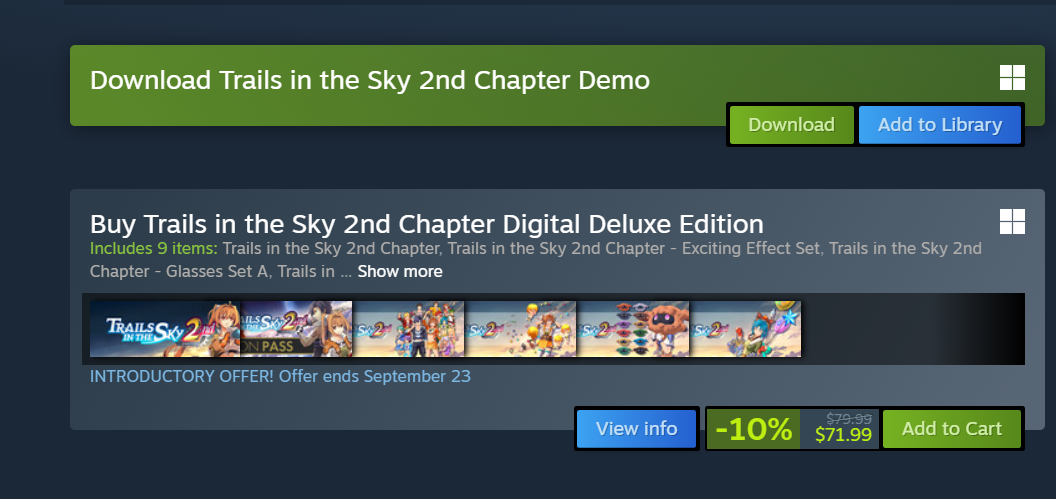Click the INTRODUCTORY OFFER ends September 23 text

point(280,376)
